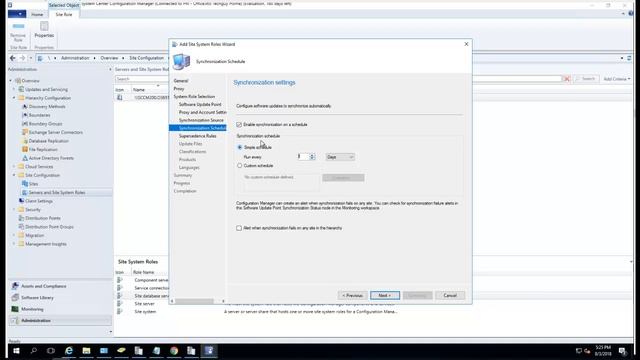Screen dimensions: 640x360
Task: Open the Monitoring workspace
Action: click(x=32, y=309)
